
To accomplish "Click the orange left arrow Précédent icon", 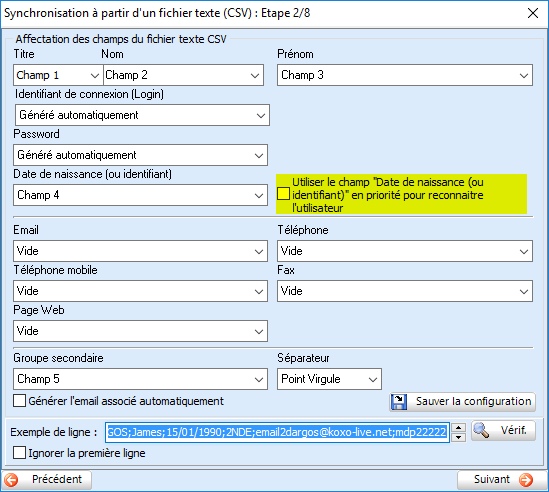I will click(x=11, y=479).
